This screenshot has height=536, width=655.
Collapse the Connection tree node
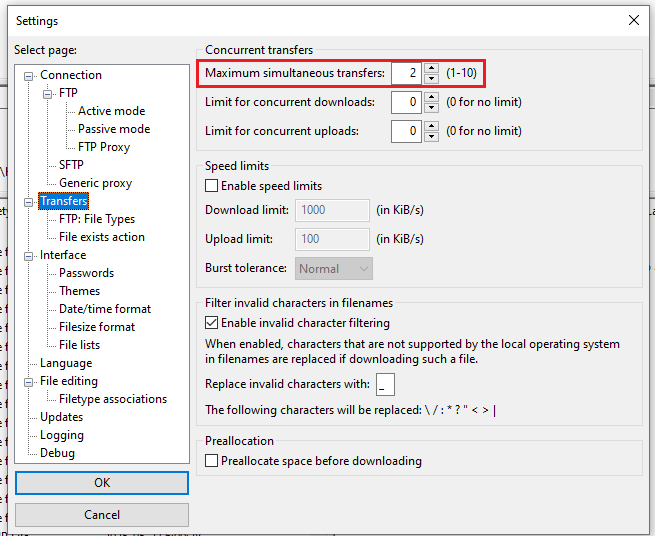[x=29, y=75]
